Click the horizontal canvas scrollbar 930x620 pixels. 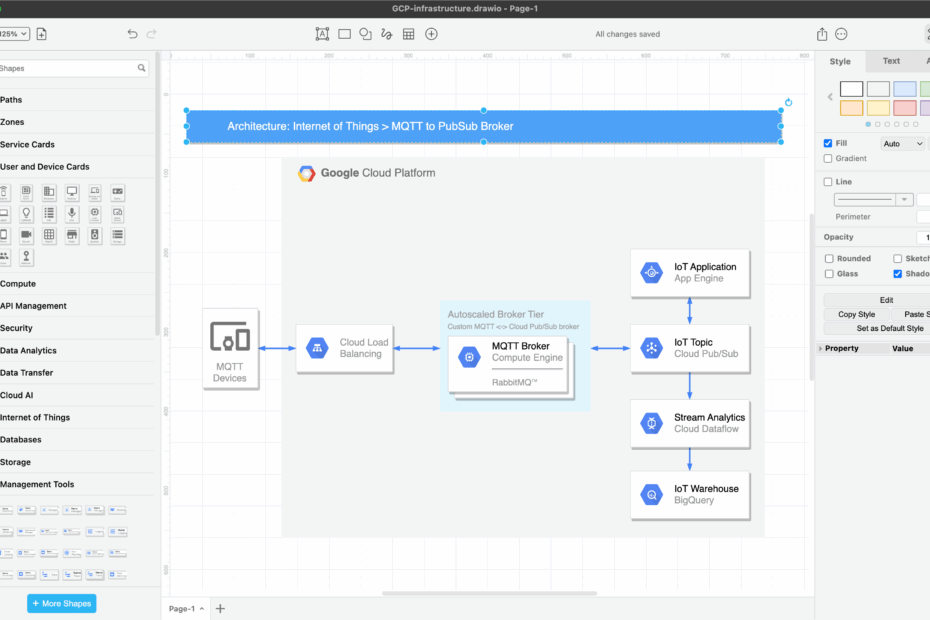click(489, 593)
